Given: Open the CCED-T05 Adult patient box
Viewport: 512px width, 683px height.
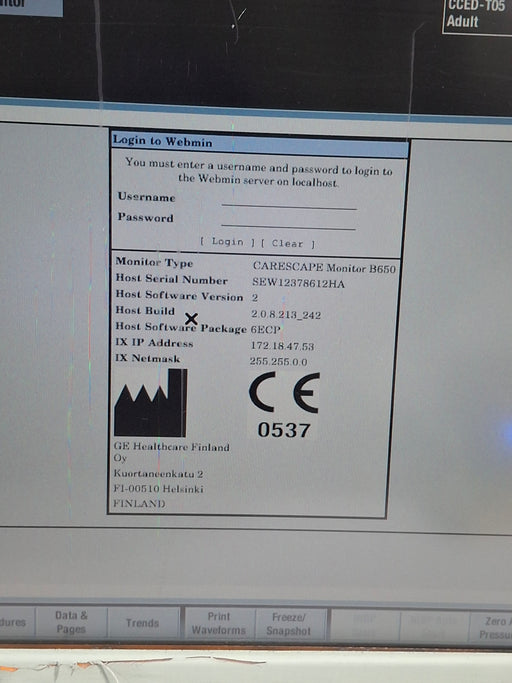Looking at the screenshot, I should click(477, 16).
